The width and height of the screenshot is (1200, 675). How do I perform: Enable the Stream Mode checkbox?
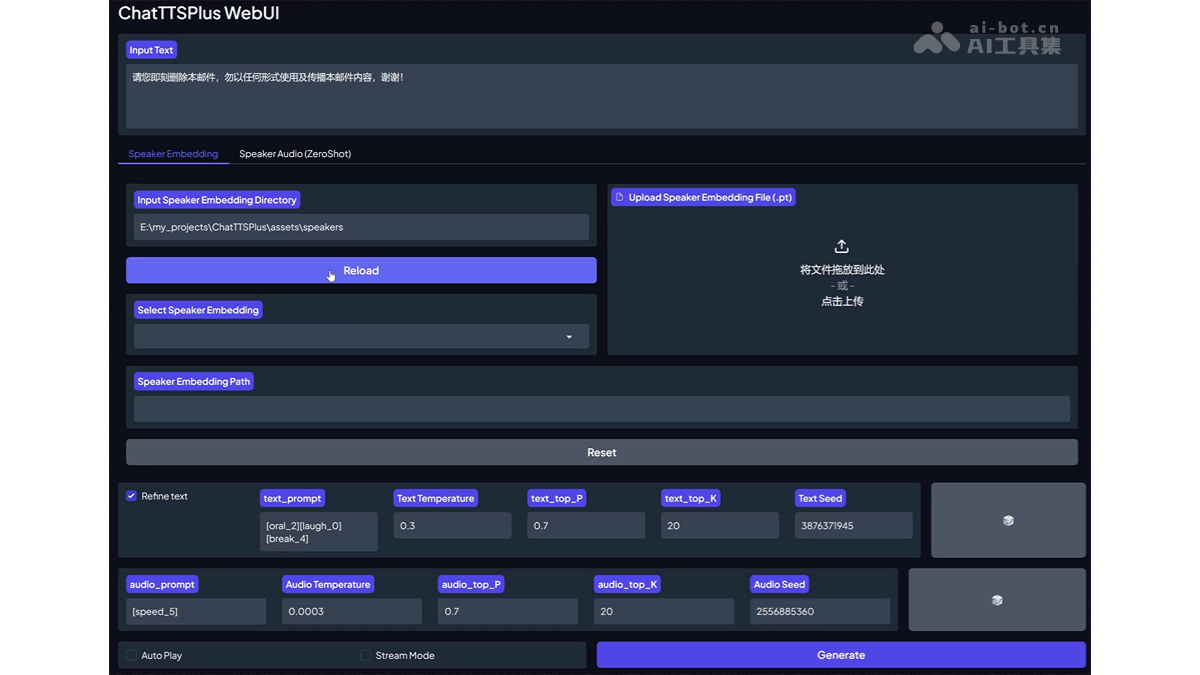(365, 656)
